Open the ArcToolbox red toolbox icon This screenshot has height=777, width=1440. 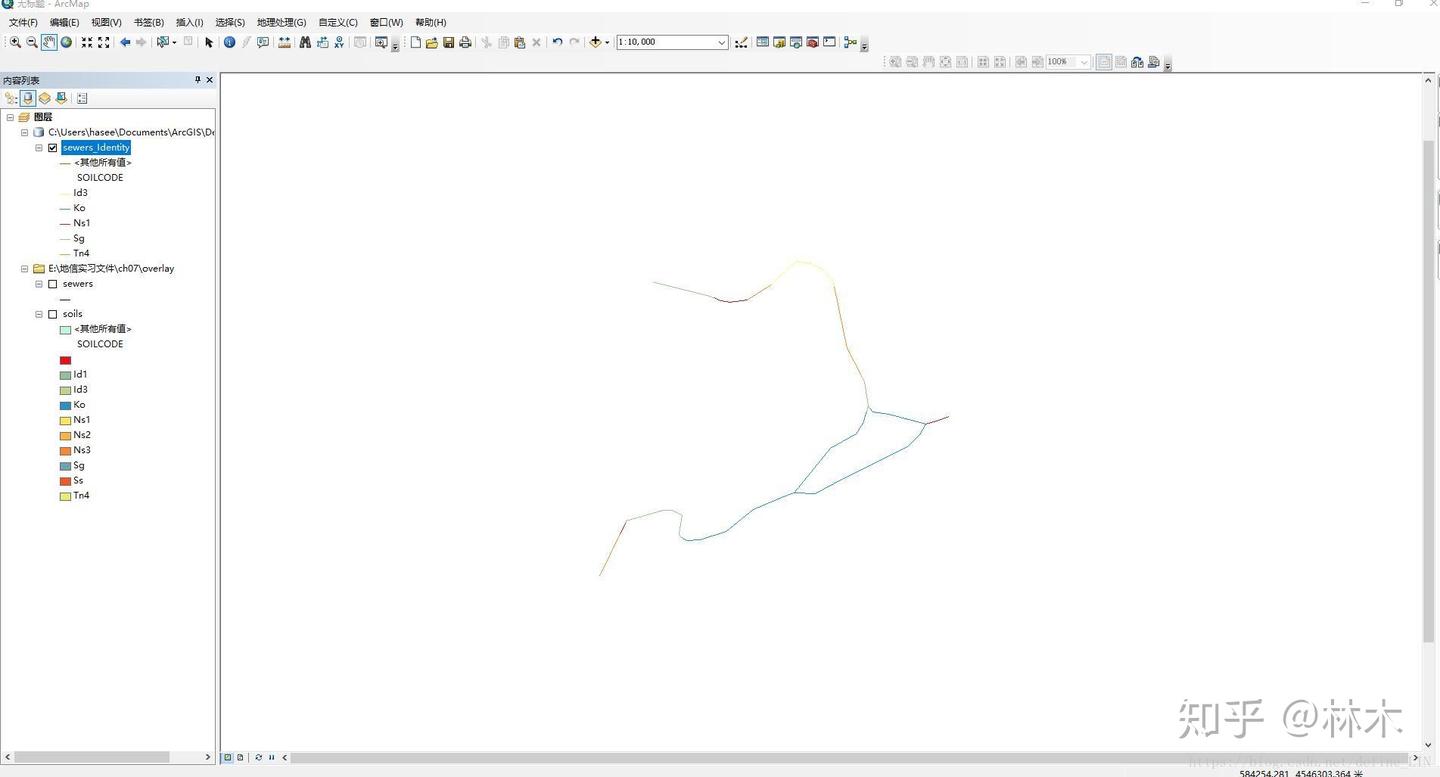point(813,42)
